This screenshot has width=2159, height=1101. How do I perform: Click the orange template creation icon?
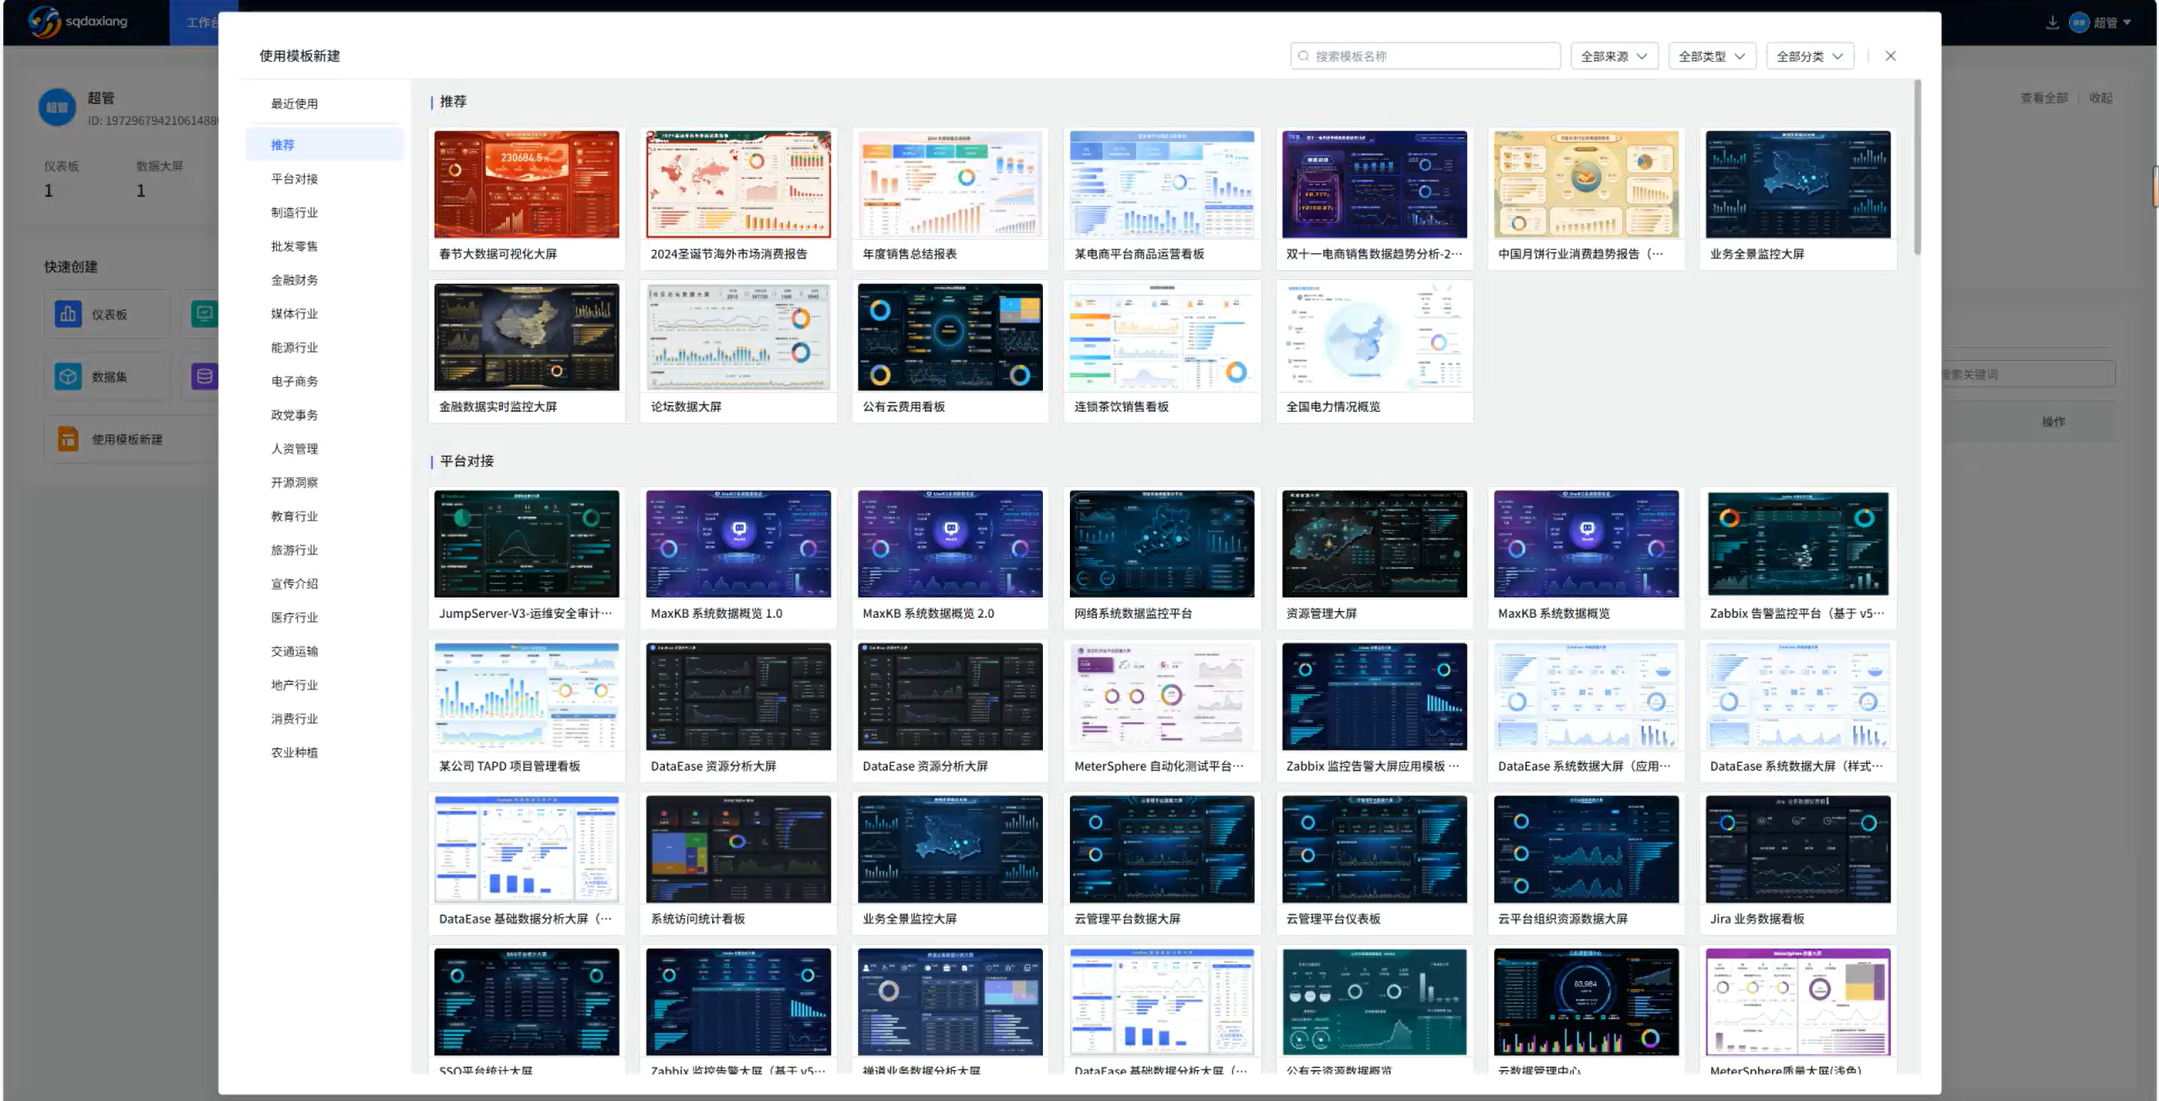click(68, 439)
